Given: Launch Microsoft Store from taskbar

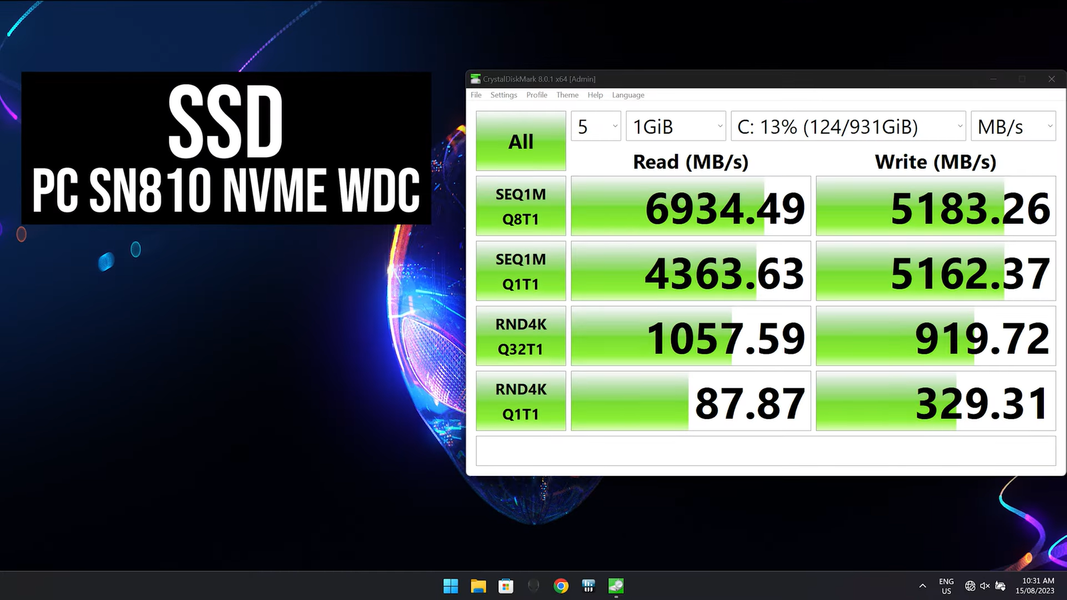Looking at the screenshot, I should pyautogui.click(x=506, y=586).
